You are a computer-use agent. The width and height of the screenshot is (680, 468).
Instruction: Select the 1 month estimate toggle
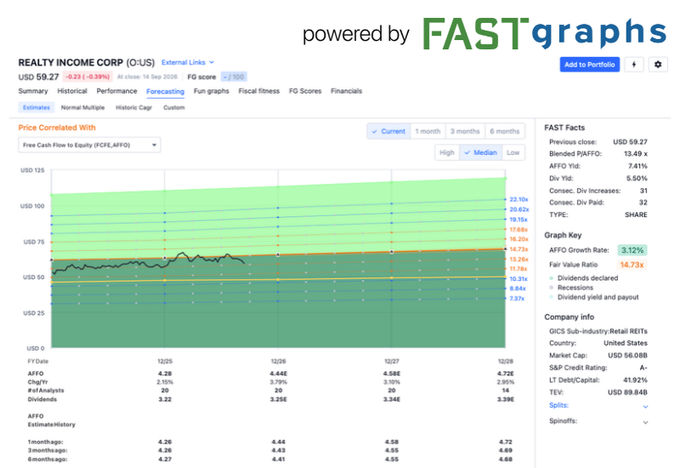click(x=428, y=131)
